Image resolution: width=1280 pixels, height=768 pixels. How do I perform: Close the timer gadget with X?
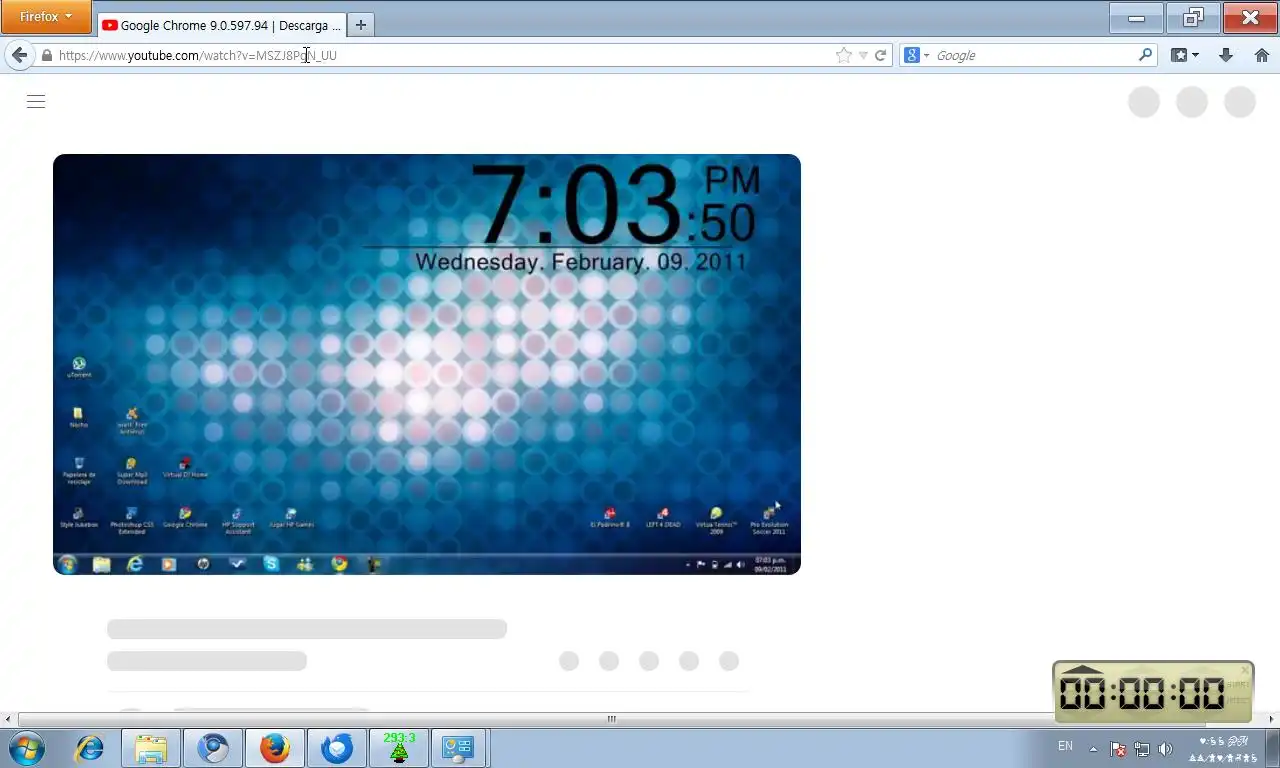tap(1245, 670)
